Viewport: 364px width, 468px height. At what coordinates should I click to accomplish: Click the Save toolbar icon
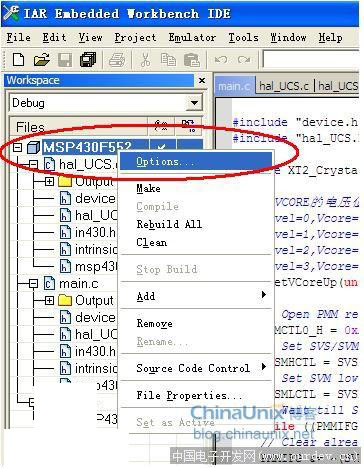coord(65,60)
